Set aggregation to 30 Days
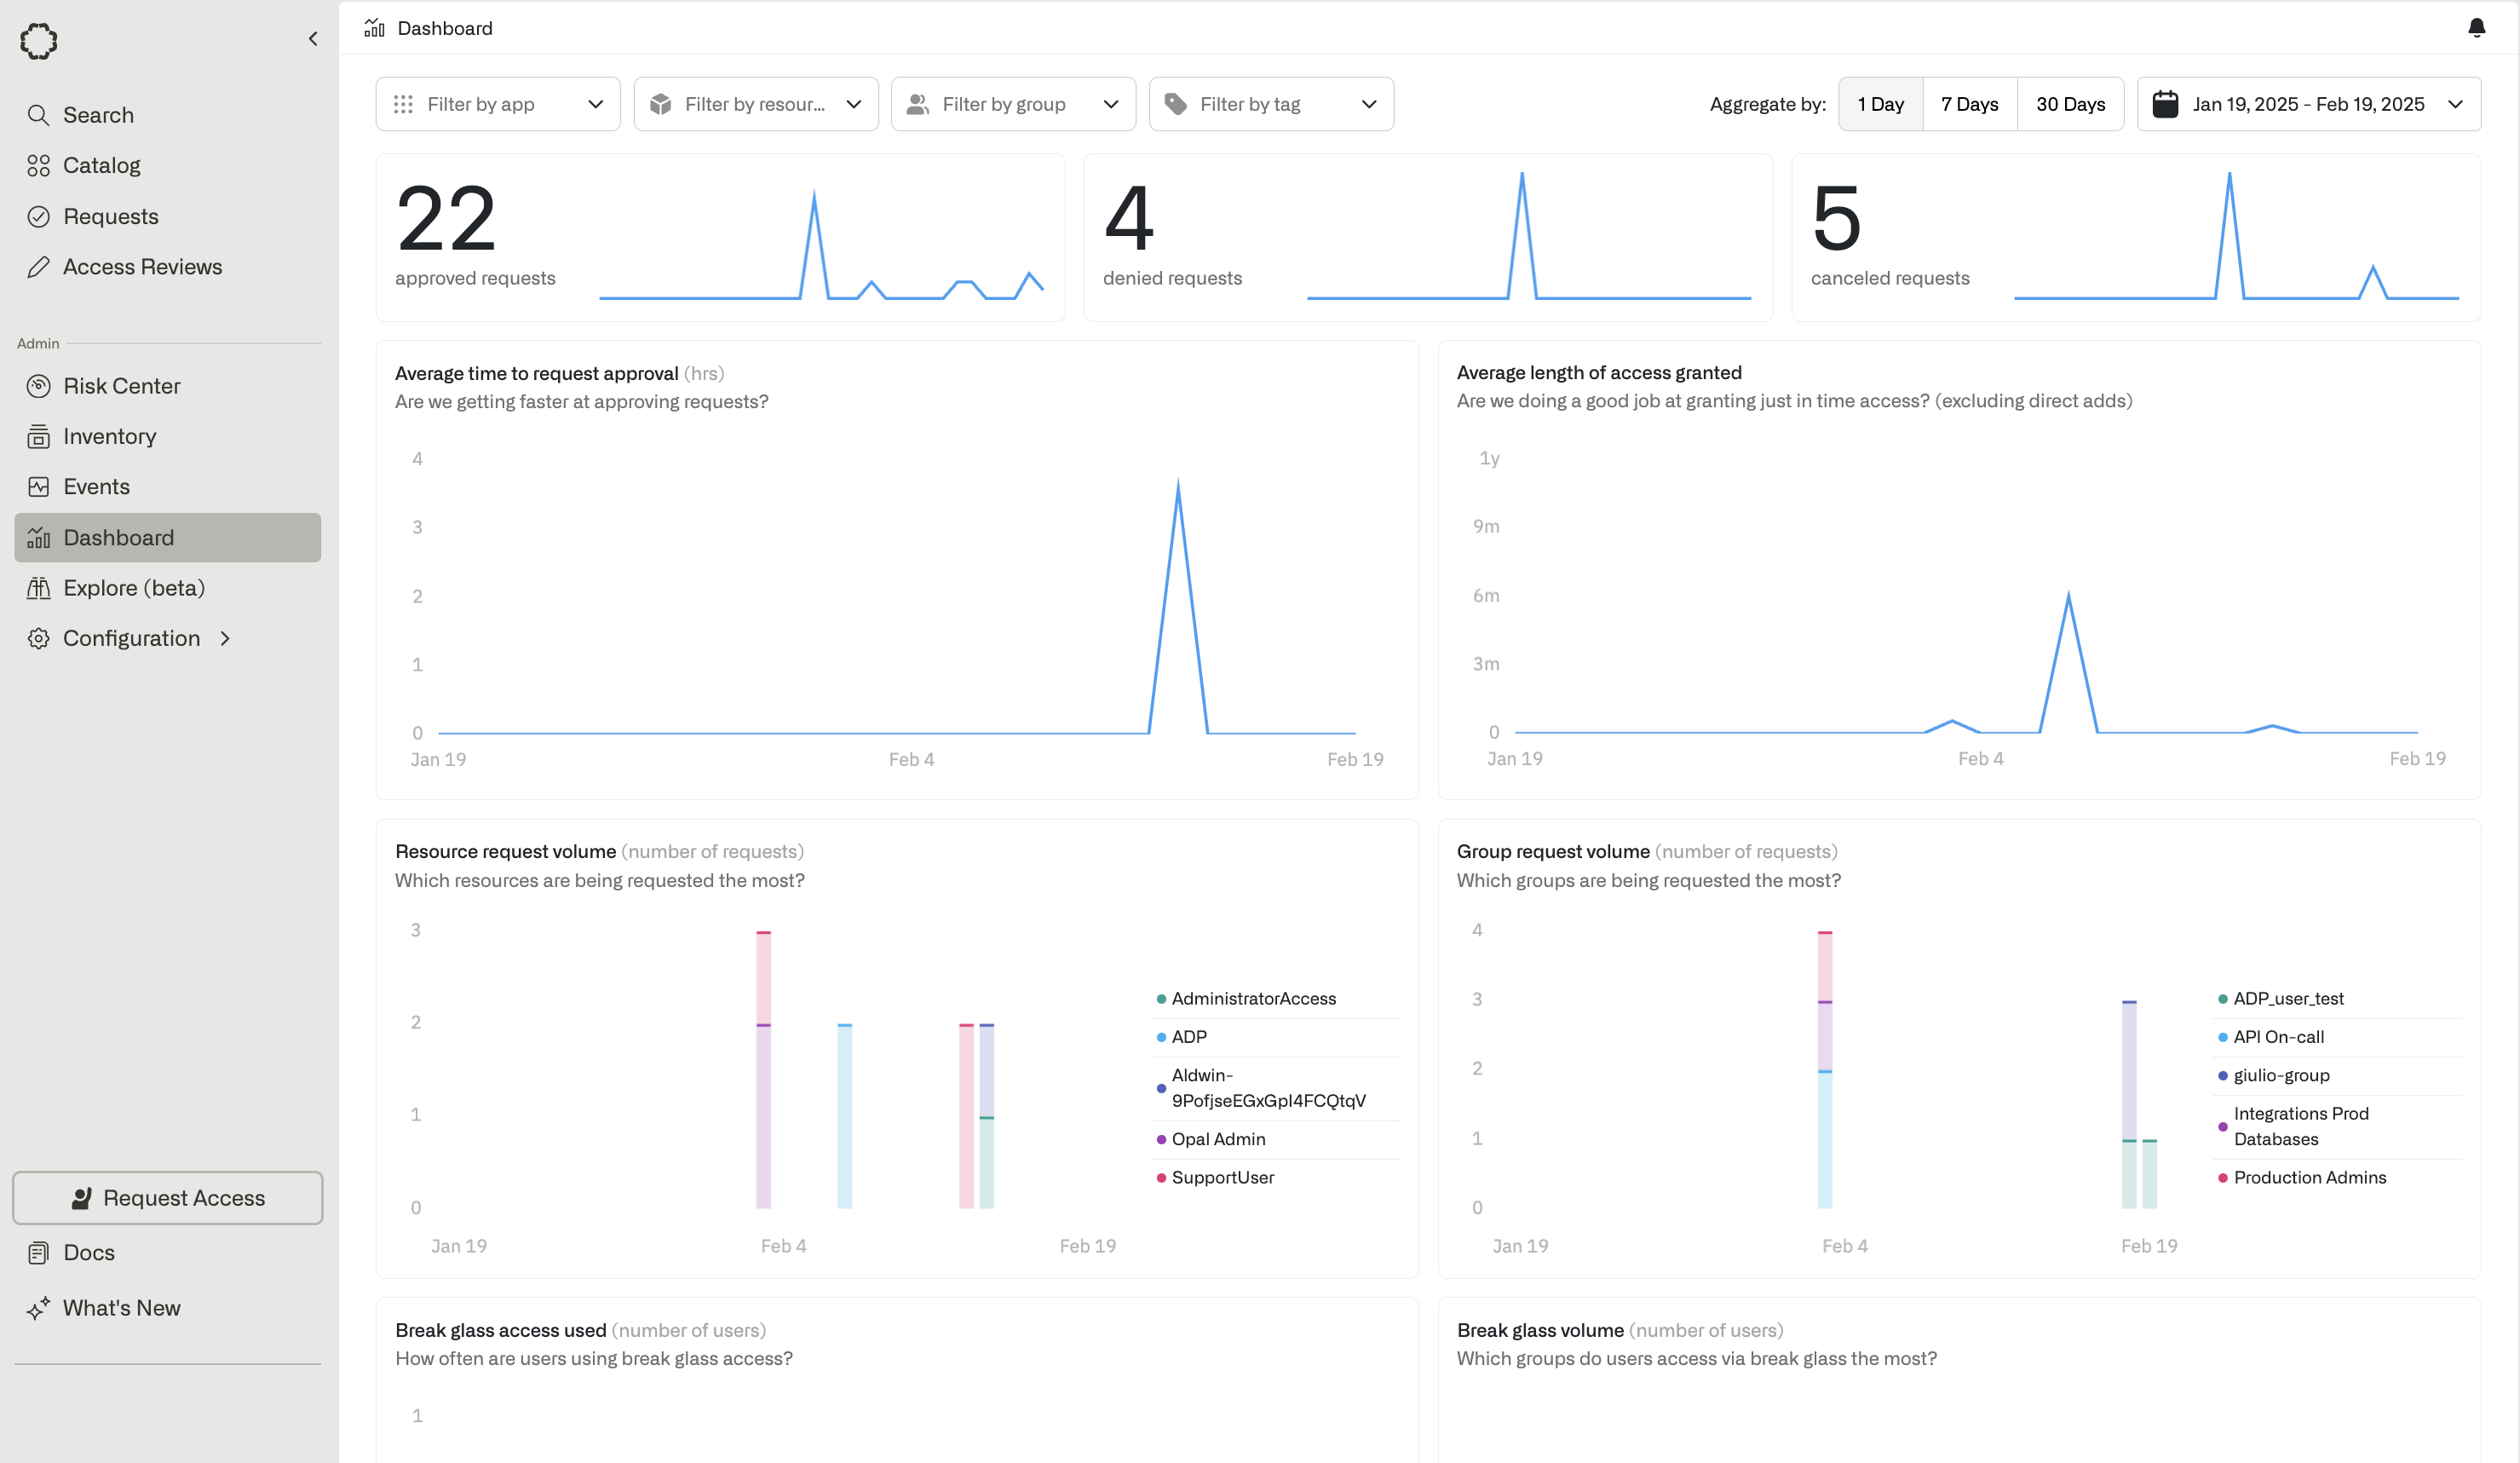Screen dimensions: 2520x1463 tap(2070, 104)
